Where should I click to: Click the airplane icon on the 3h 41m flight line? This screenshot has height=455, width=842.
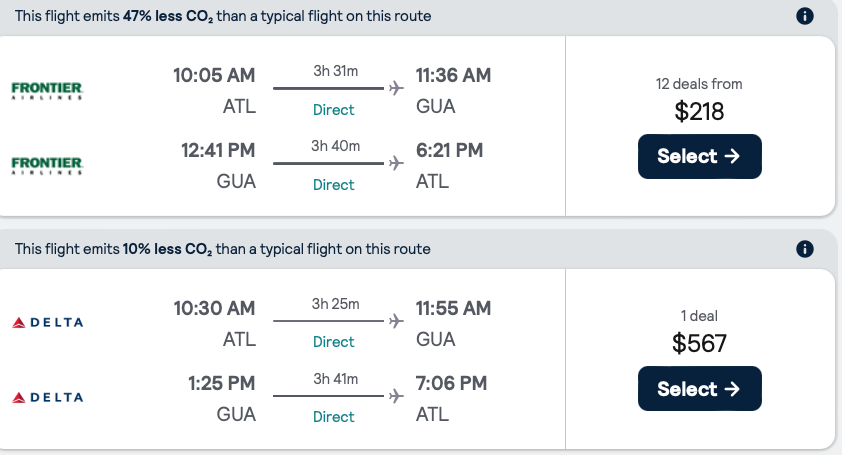click(396, 396)
